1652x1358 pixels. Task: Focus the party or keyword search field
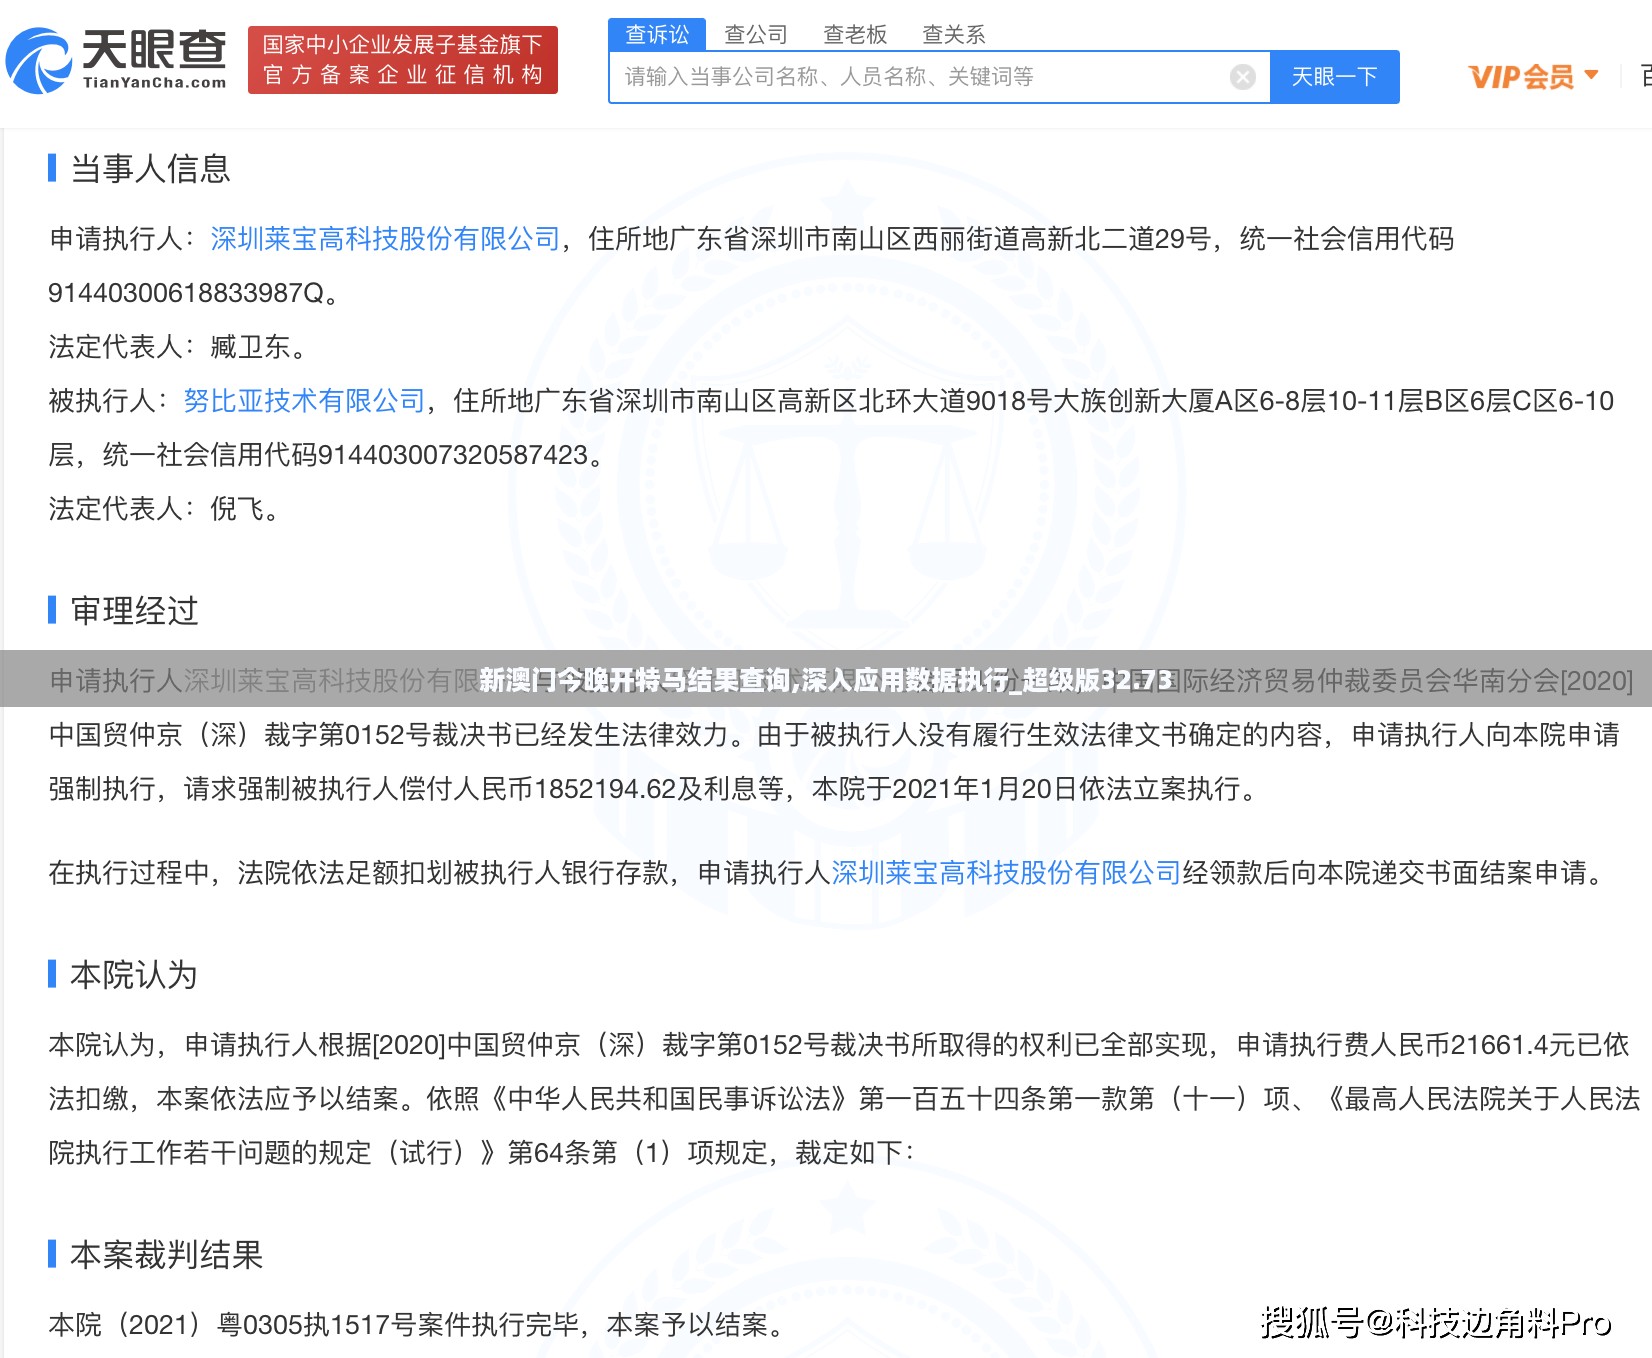(920, 77)
